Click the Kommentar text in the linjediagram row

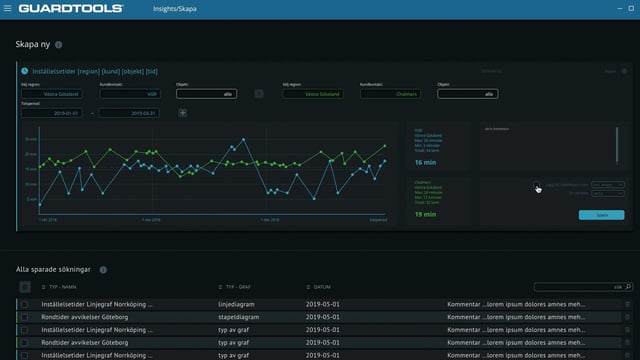click(x=516, y=304)
